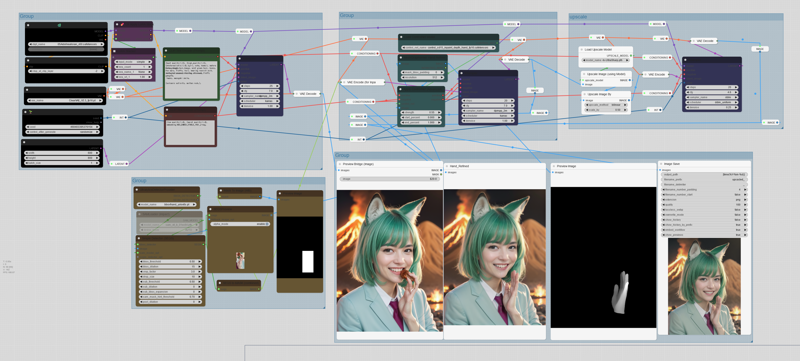Click the VAE Encode (for Inpainting) node

362,82
